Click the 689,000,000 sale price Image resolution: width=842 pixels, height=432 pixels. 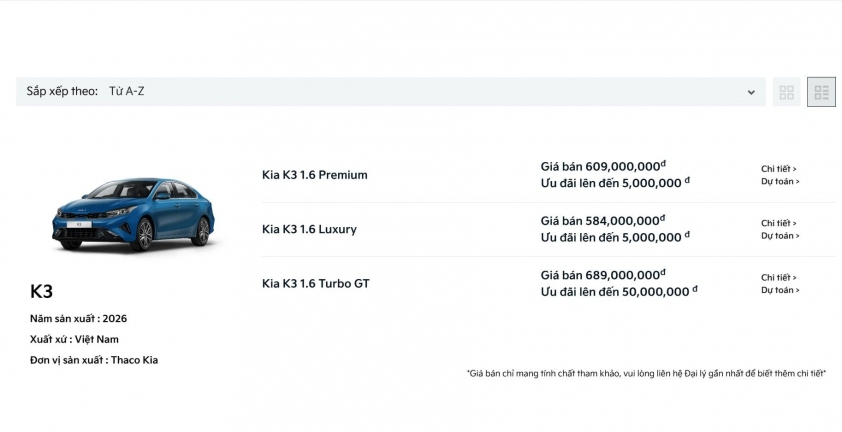603,275
